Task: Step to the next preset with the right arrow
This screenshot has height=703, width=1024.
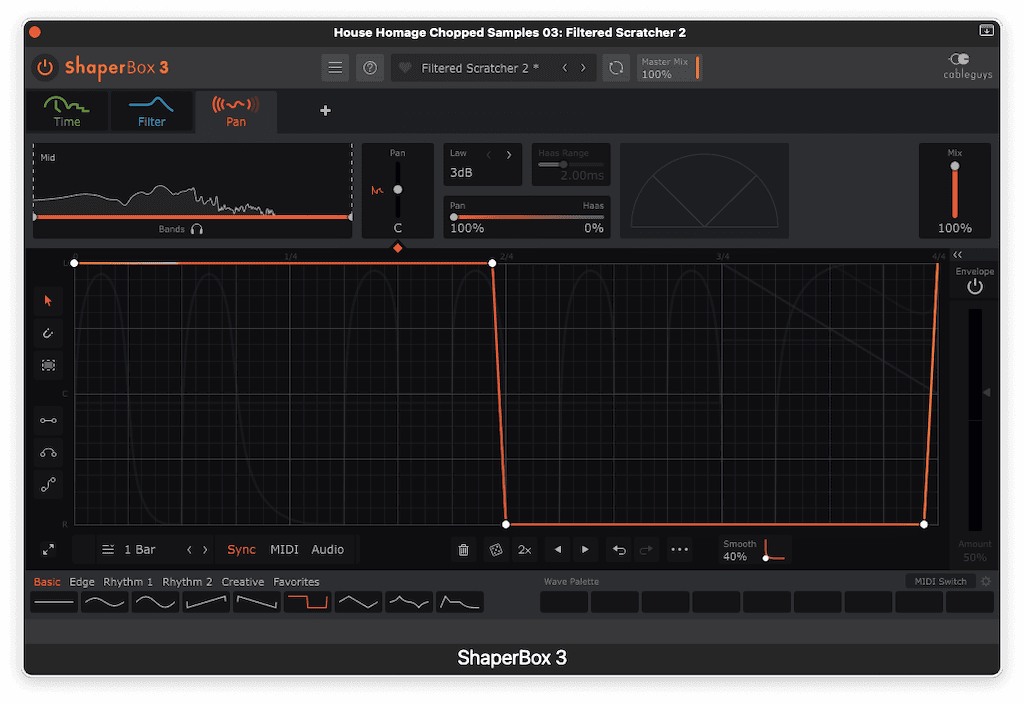Action: pyautogui.click(x=584, y=67)
